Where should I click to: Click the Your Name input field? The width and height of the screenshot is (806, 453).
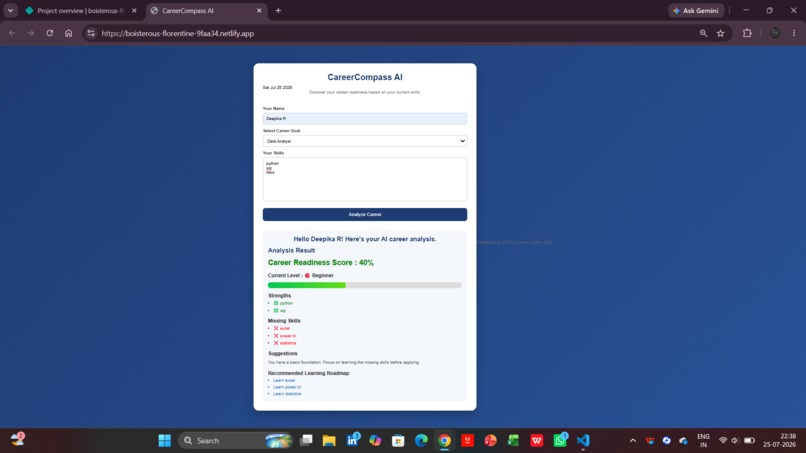pyautogui.click(x=364, y=118)
